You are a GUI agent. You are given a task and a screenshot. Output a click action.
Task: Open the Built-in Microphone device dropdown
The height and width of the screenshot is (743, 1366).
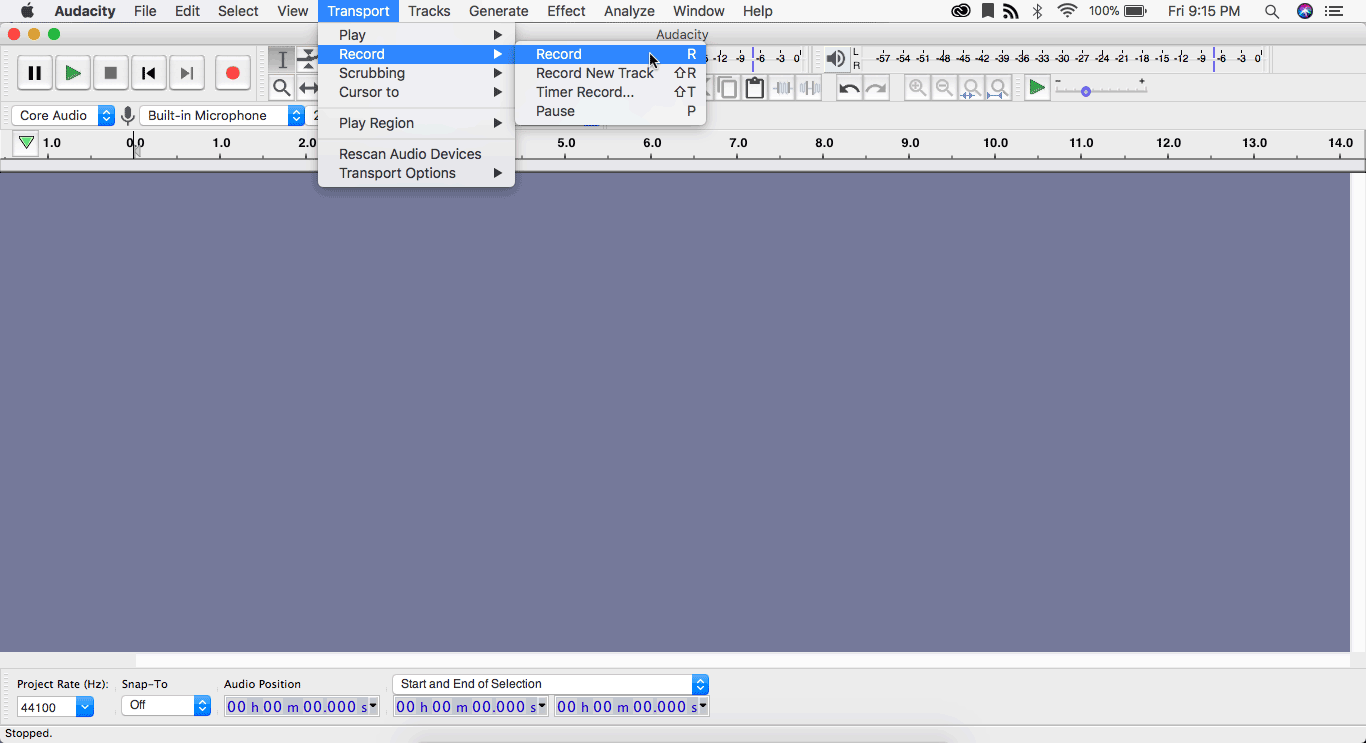(x=221, y=116)
